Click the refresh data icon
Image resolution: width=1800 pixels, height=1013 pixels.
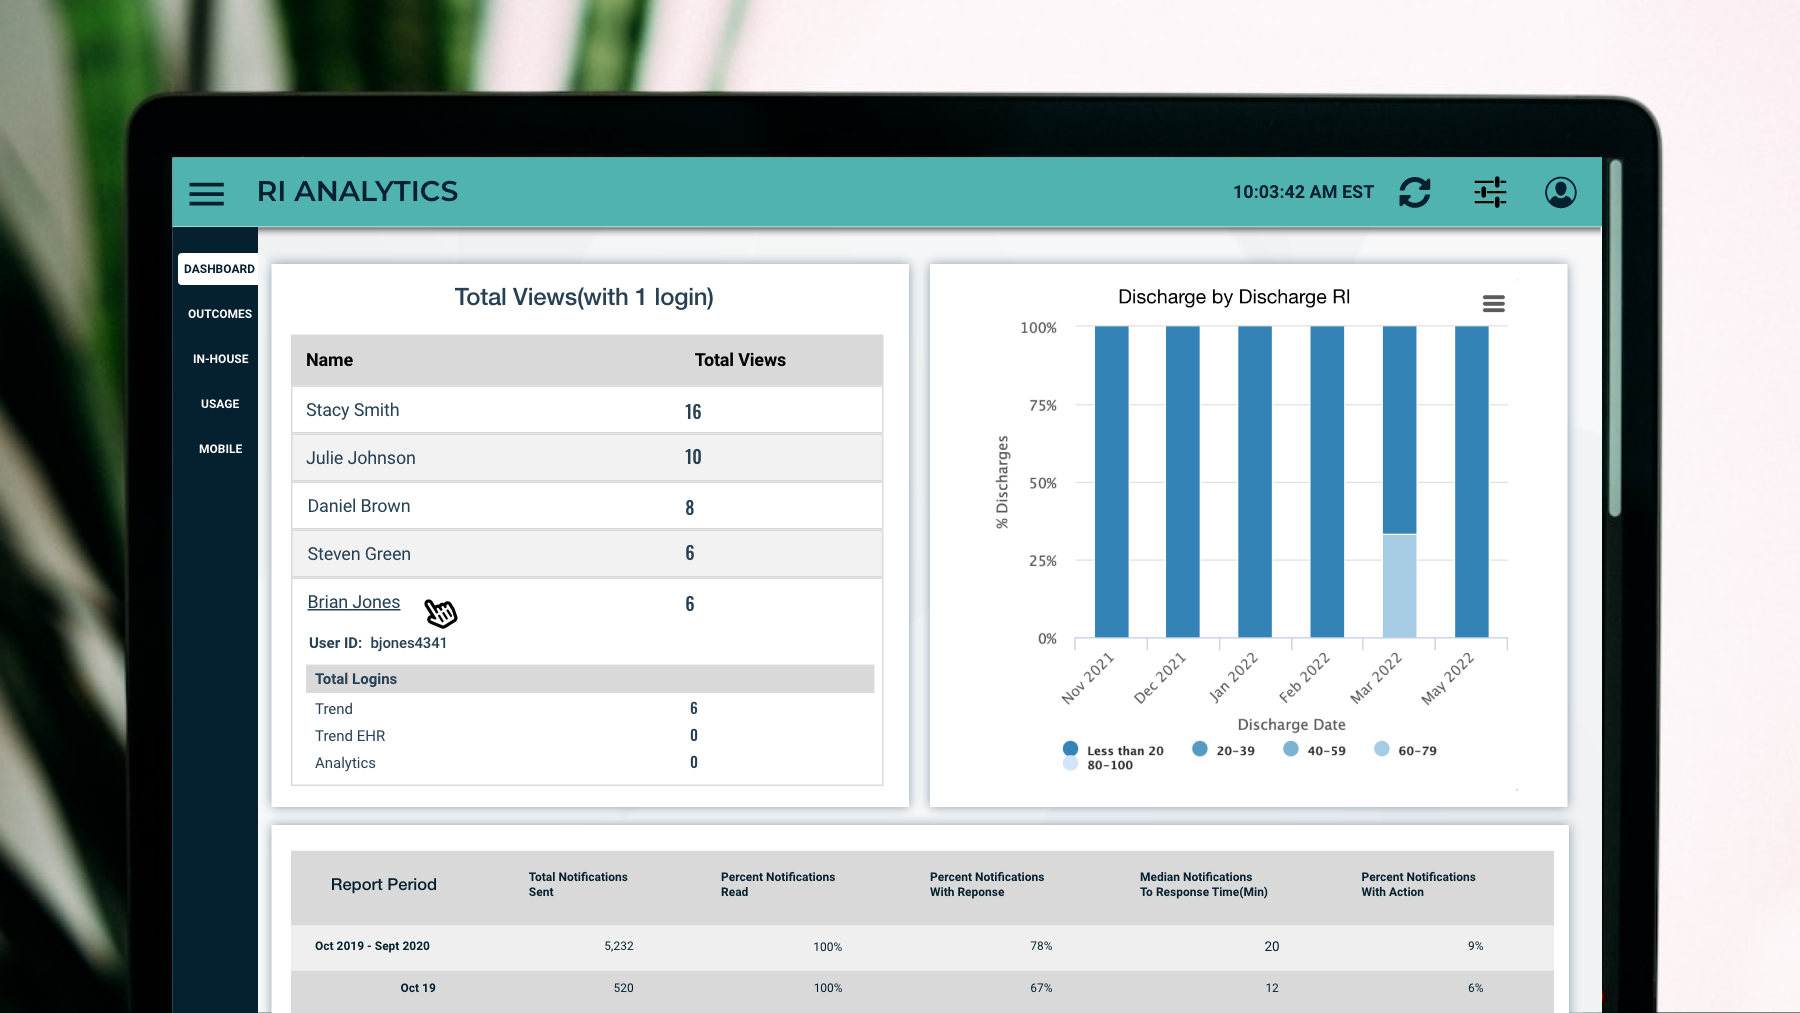[x=1414, y=192]
